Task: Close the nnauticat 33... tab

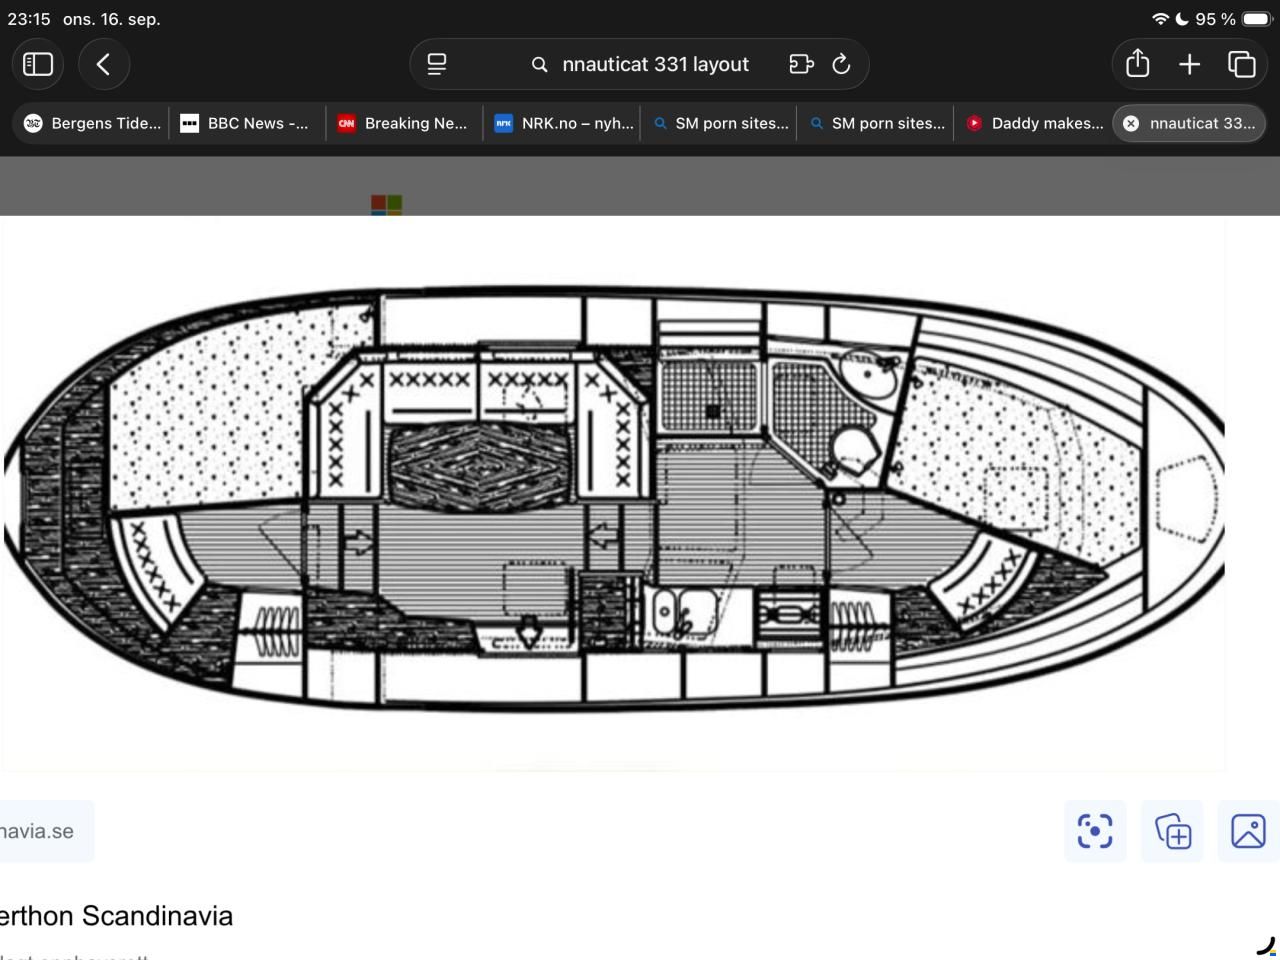Action: [x=1131, y=123]
